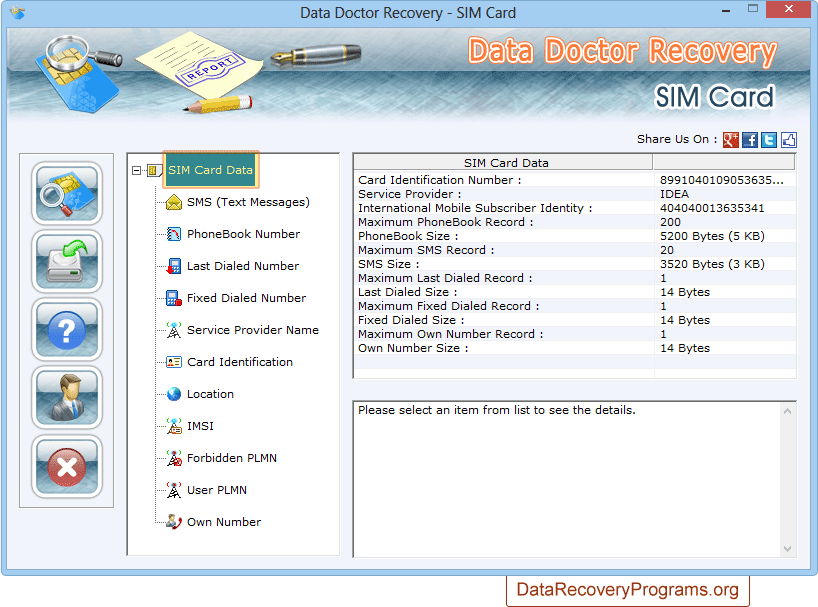This screenshot has width=818, height=607.
Task: Select PhoneBook Number in the tree
Action: point(244,234)
